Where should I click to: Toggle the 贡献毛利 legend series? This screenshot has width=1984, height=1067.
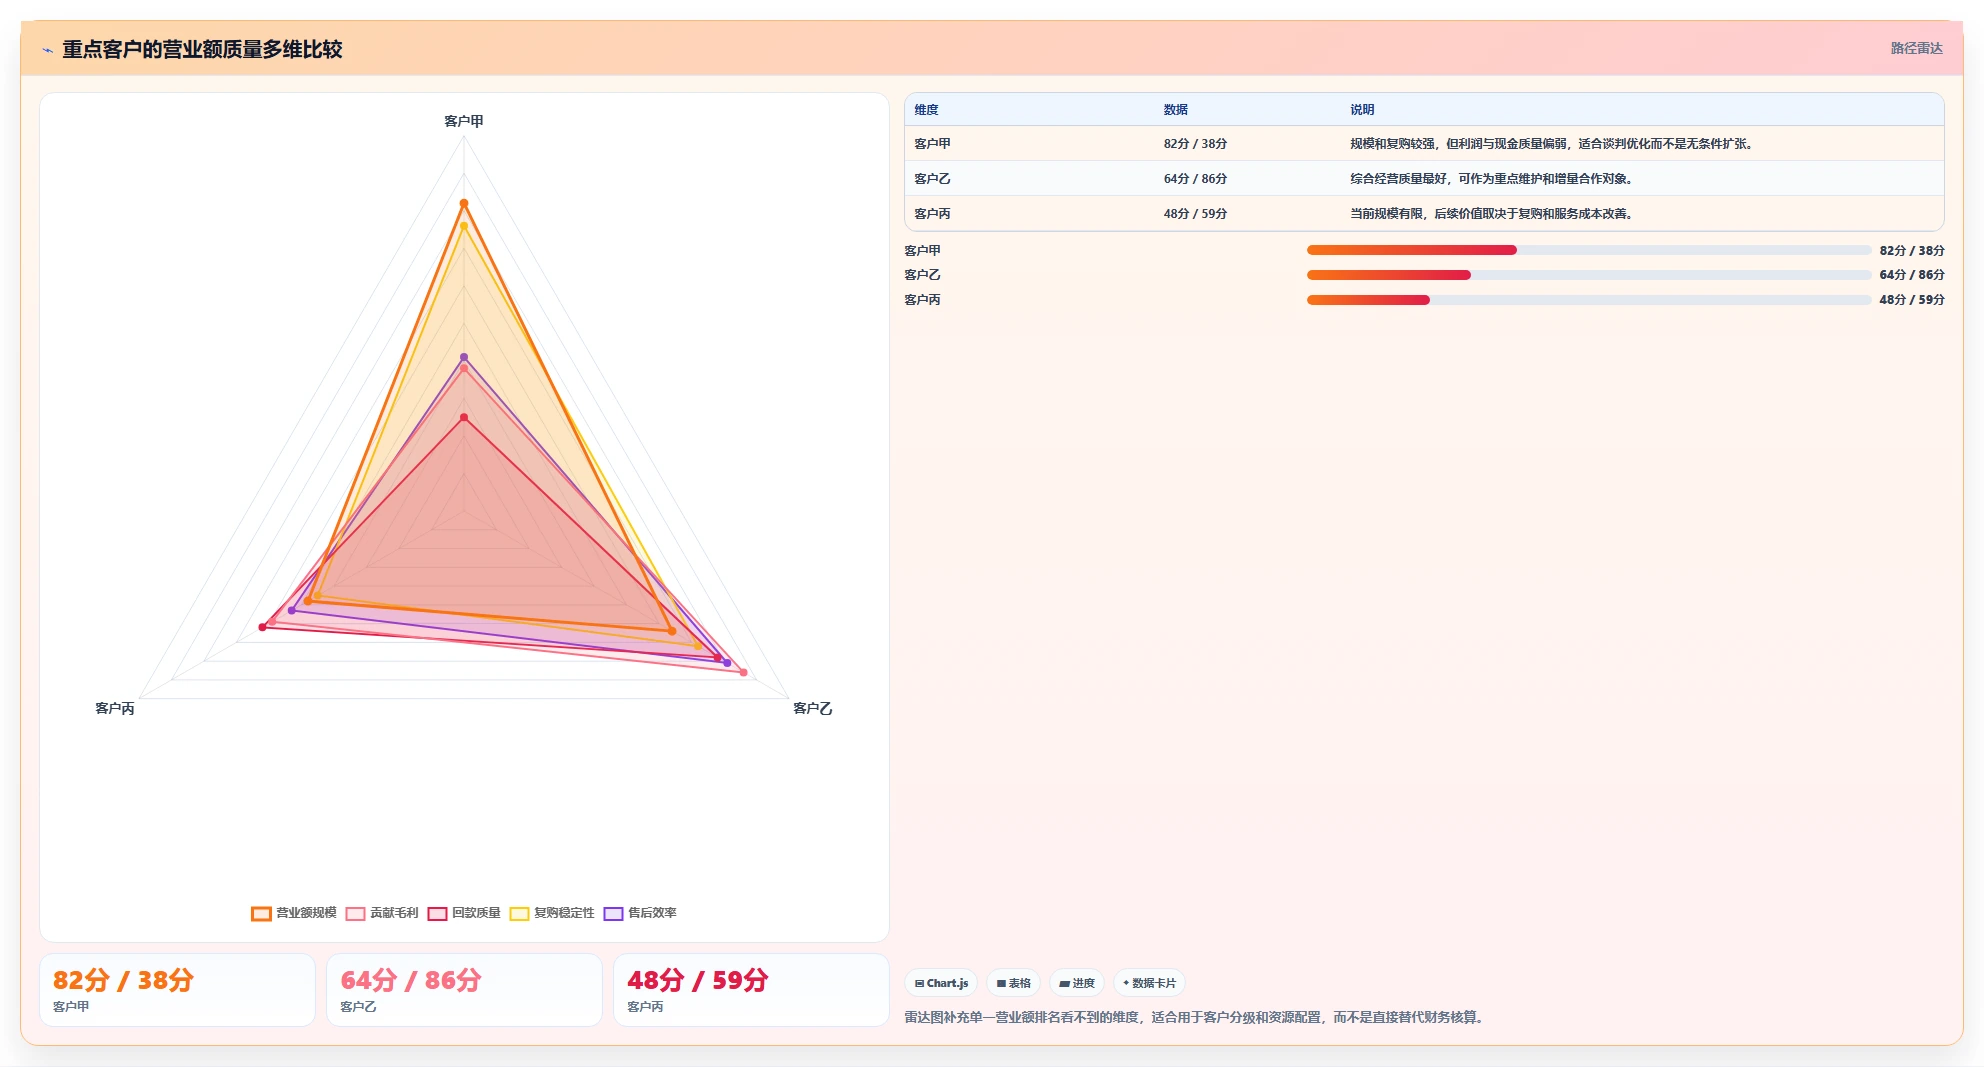[382, 913]
